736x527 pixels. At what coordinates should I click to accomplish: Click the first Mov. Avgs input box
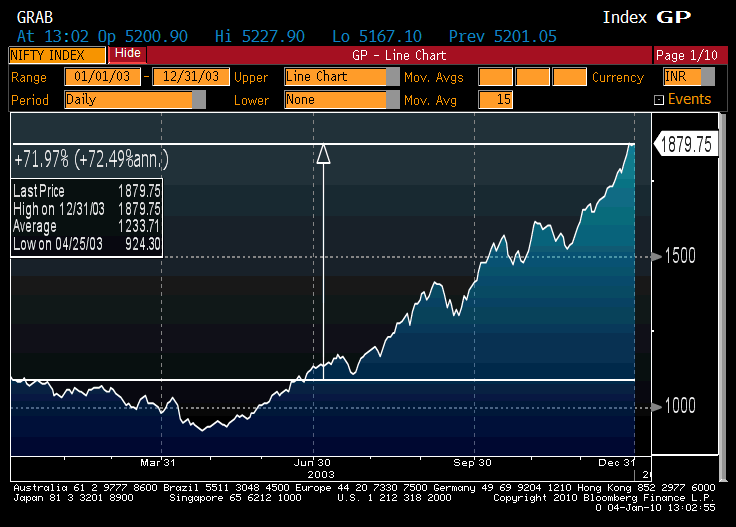click(x=495, y=77)
